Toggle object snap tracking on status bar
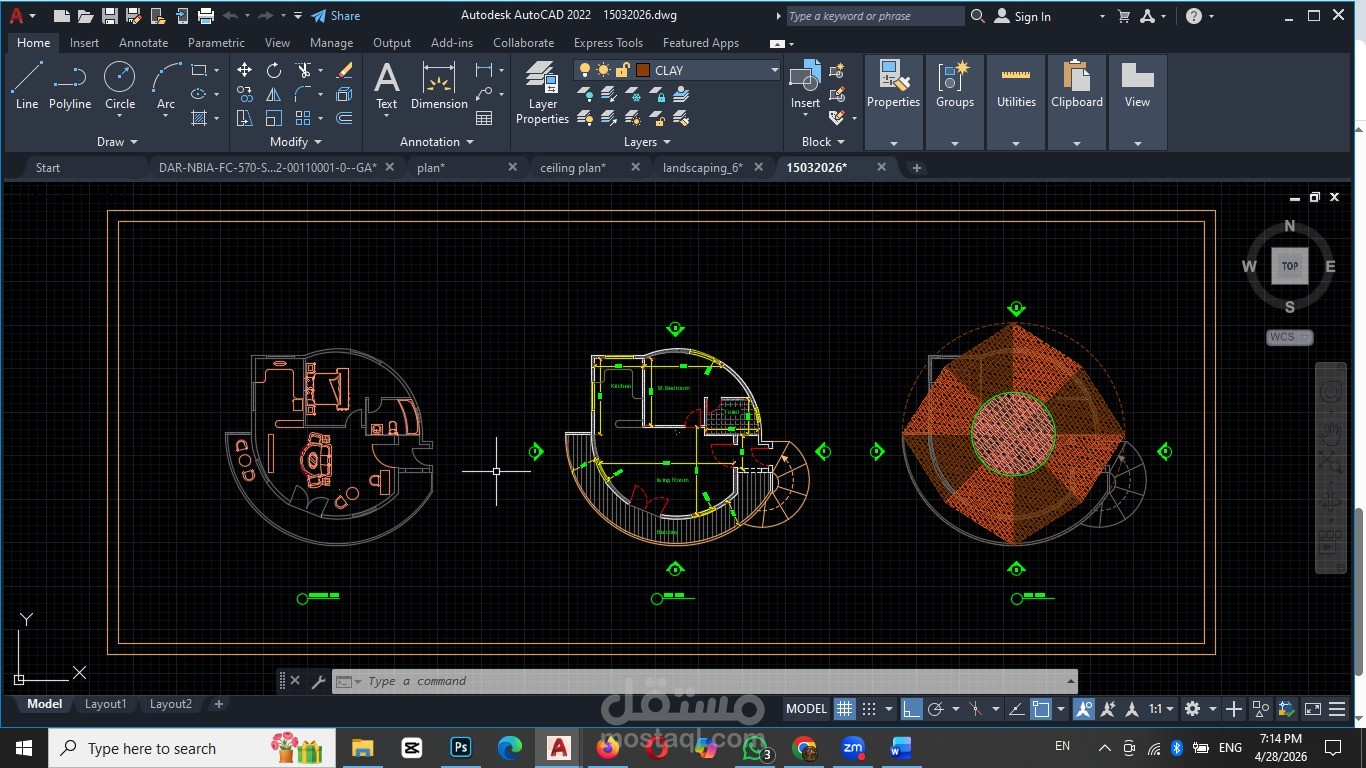 pos(1017,709)
